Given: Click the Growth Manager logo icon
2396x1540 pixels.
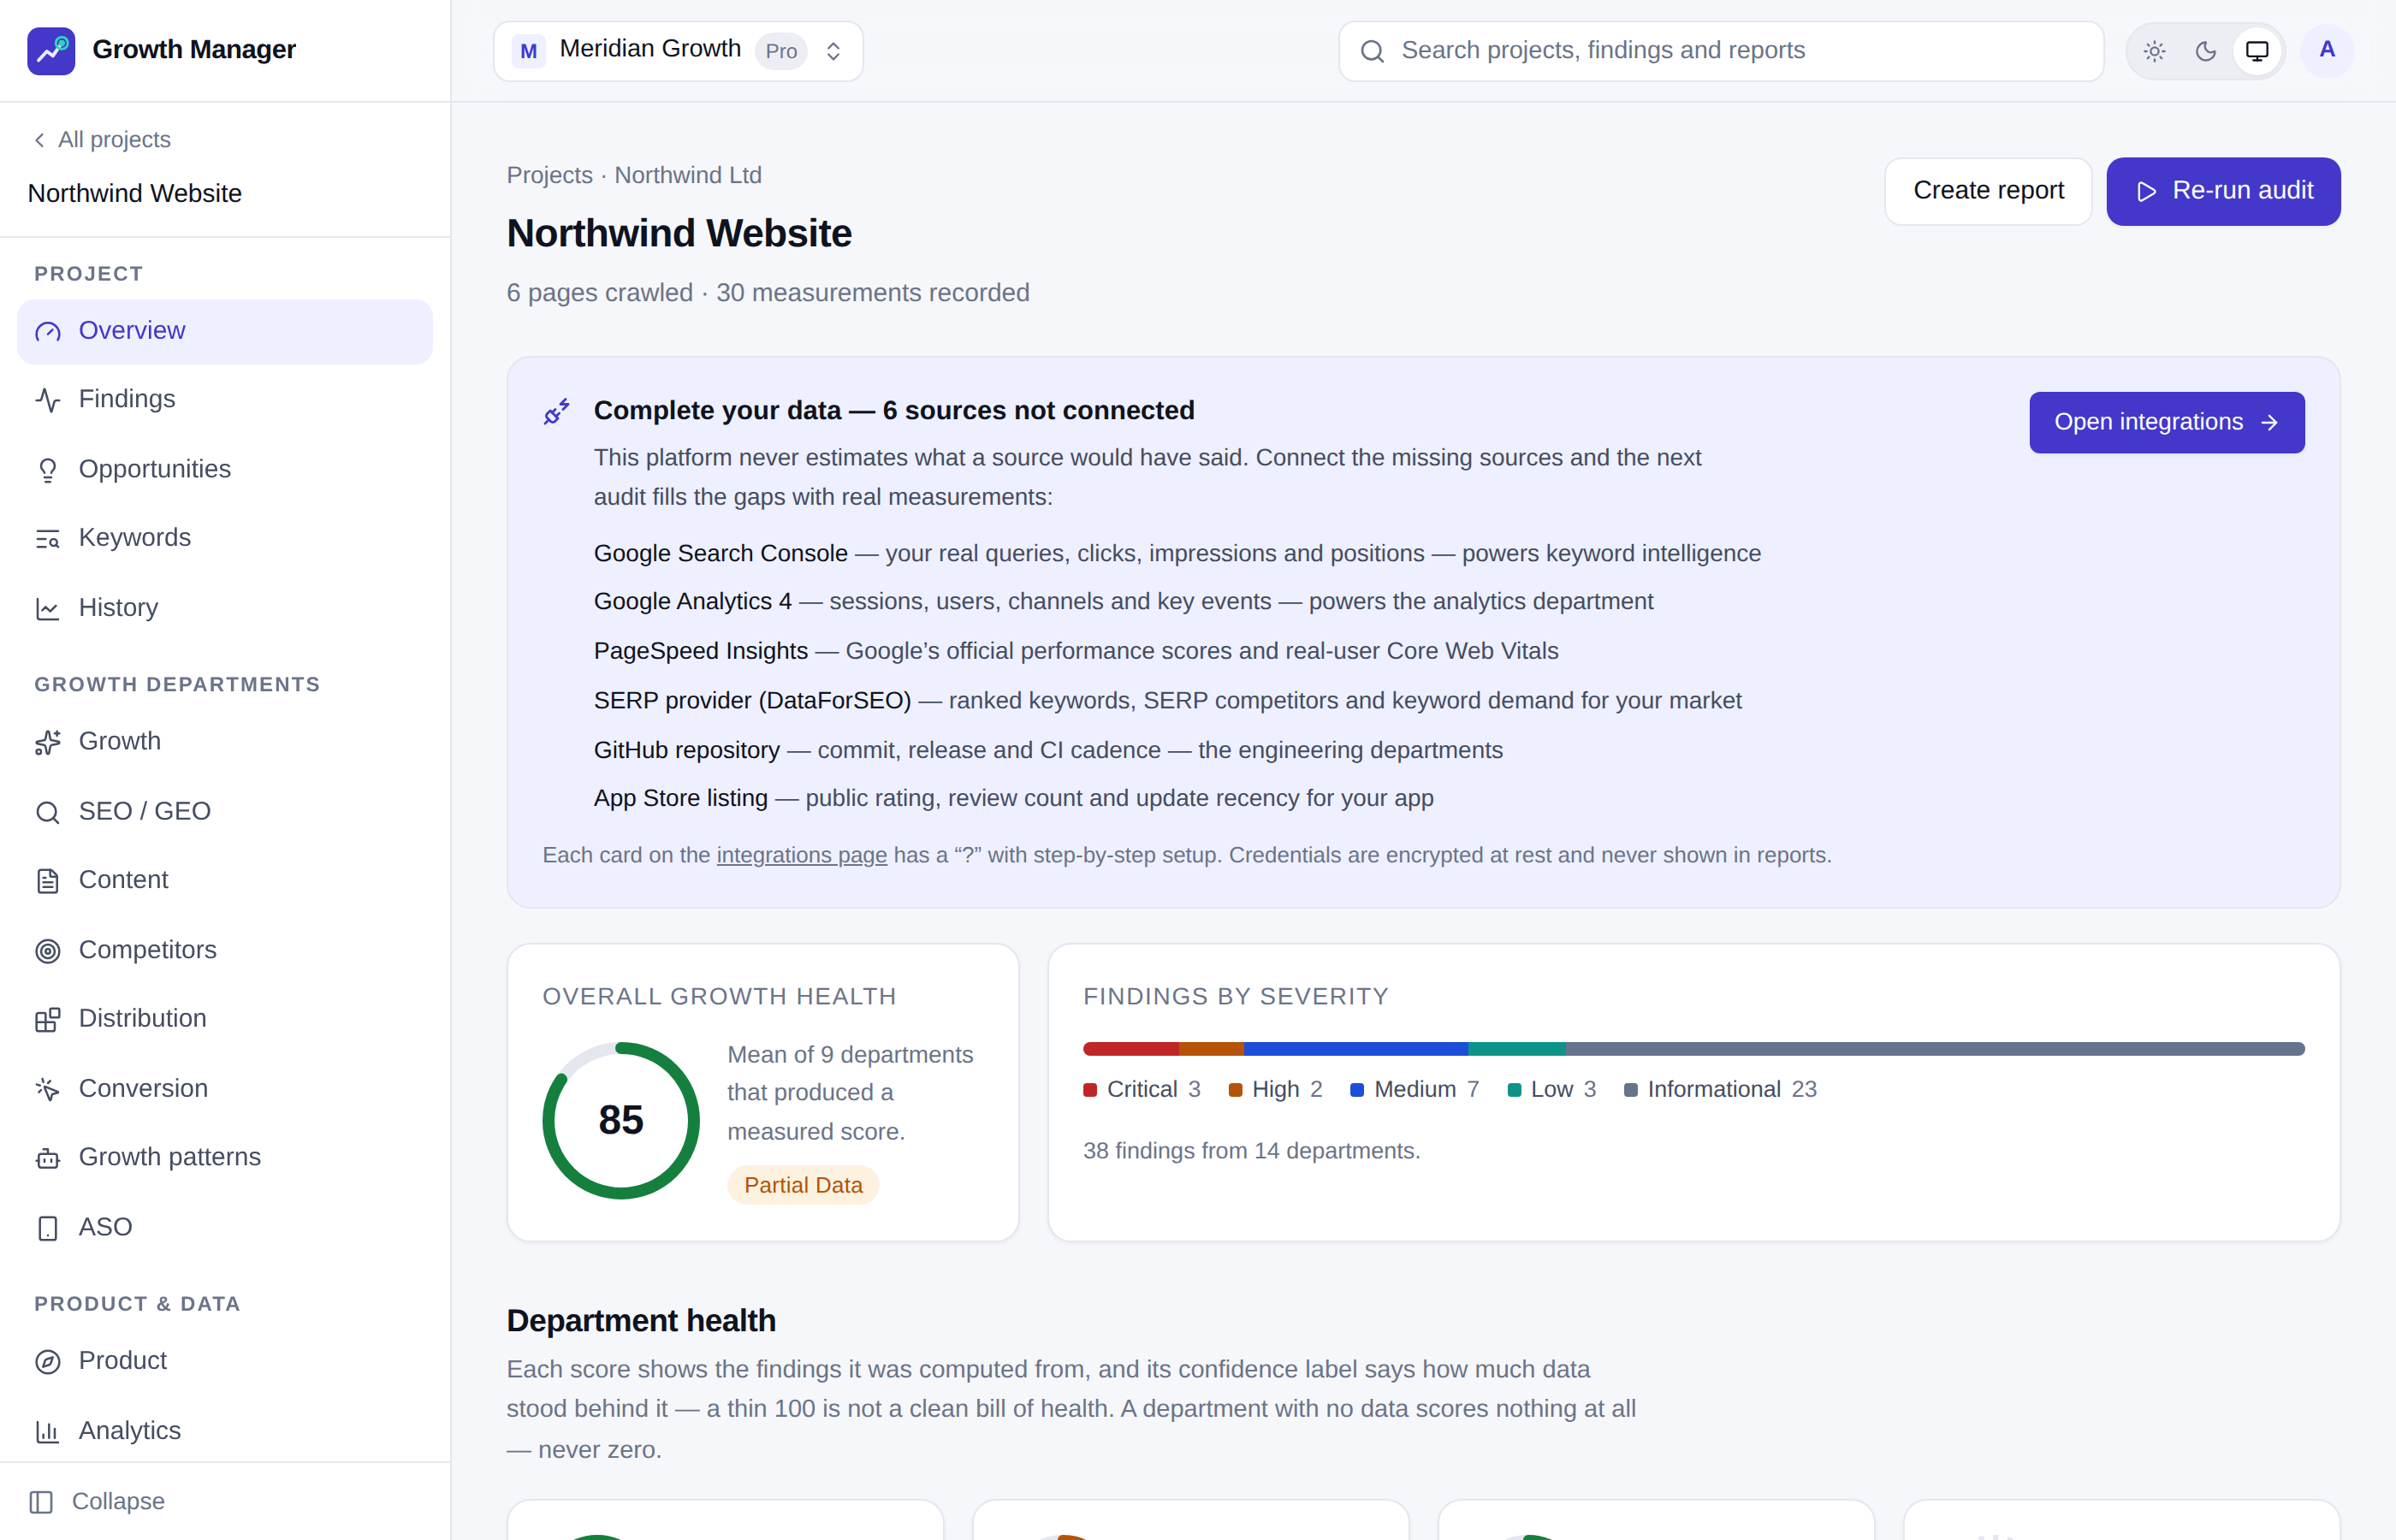Looking at the screenshot, I should 51,50.
